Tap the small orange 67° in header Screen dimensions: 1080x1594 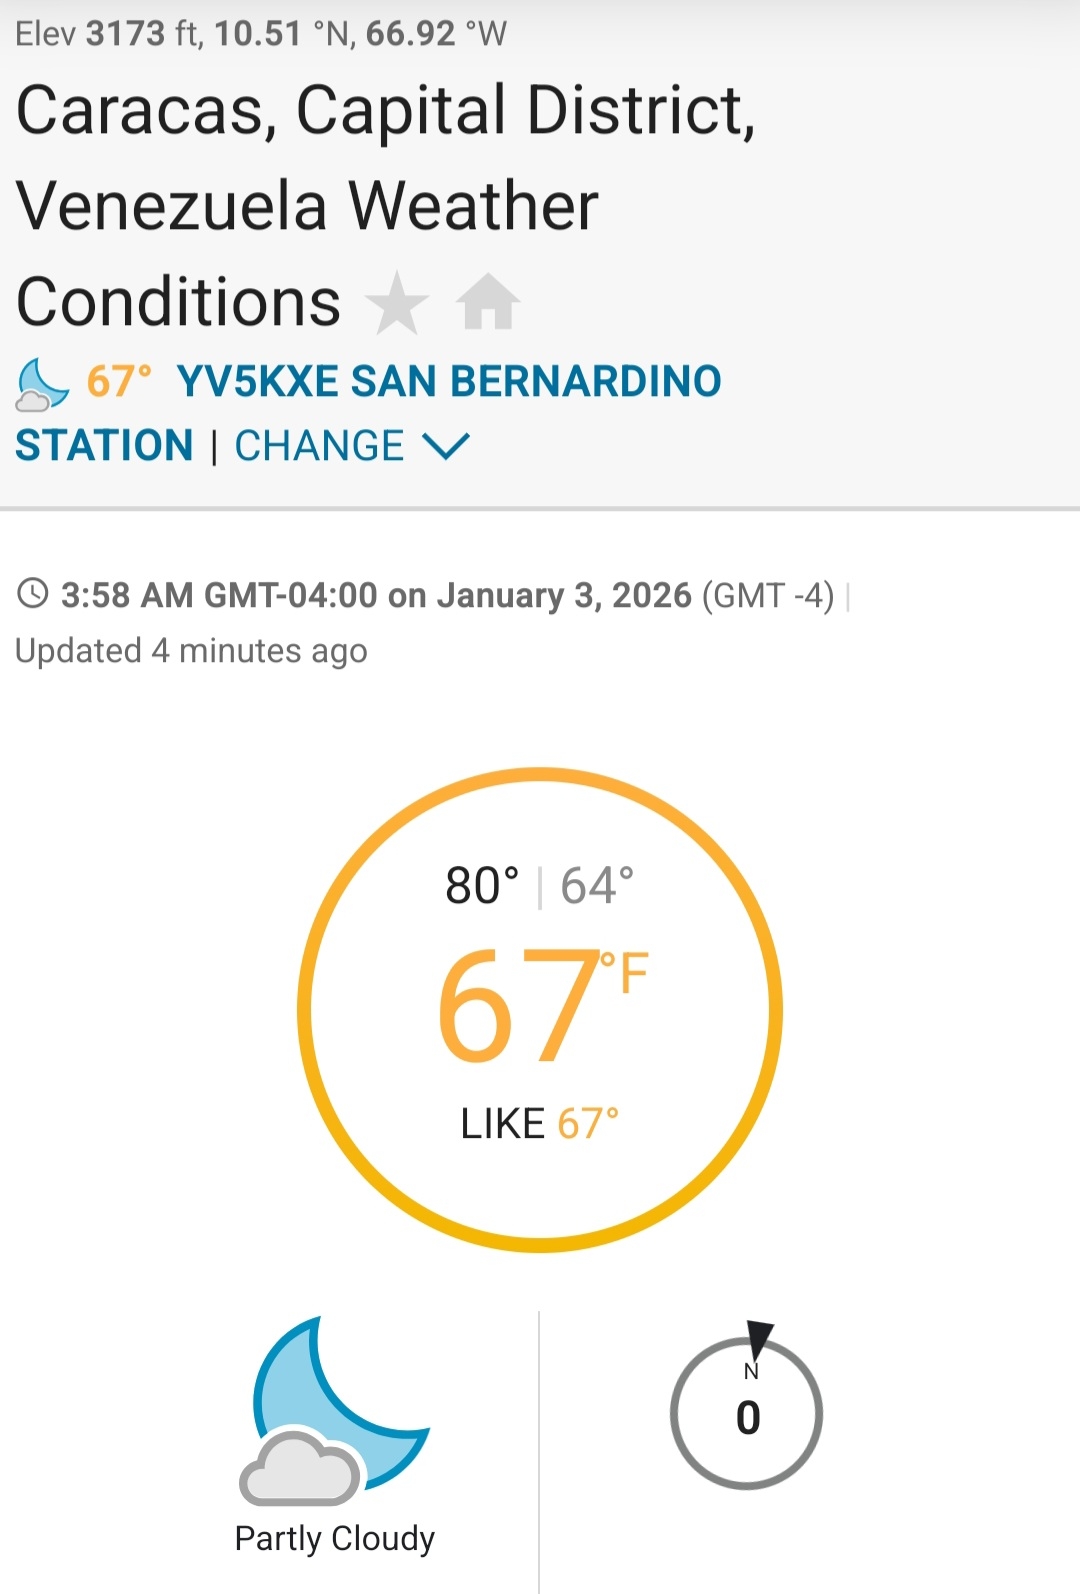pyautogui.click(x=119, y=381)
